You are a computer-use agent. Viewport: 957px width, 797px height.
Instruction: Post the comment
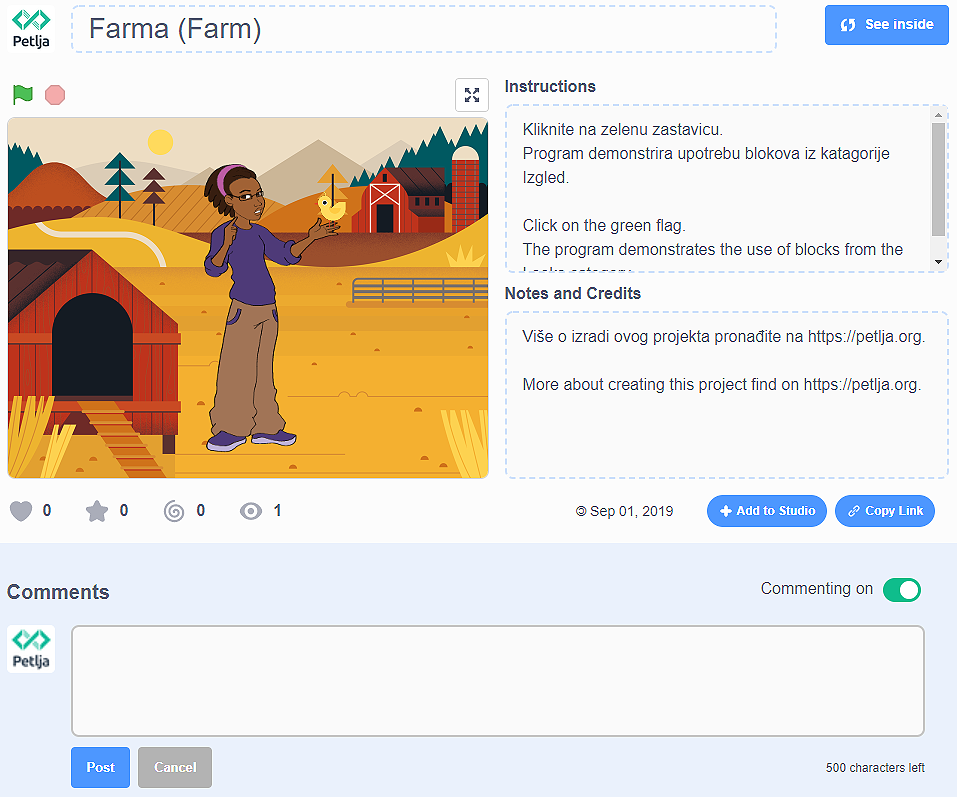coord(100,767)
